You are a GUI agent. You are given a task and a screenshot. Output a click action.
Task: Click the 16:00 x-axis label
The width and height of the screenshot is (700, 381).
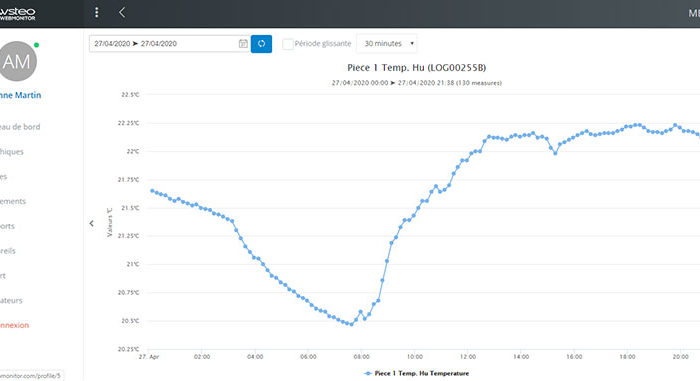574,357
